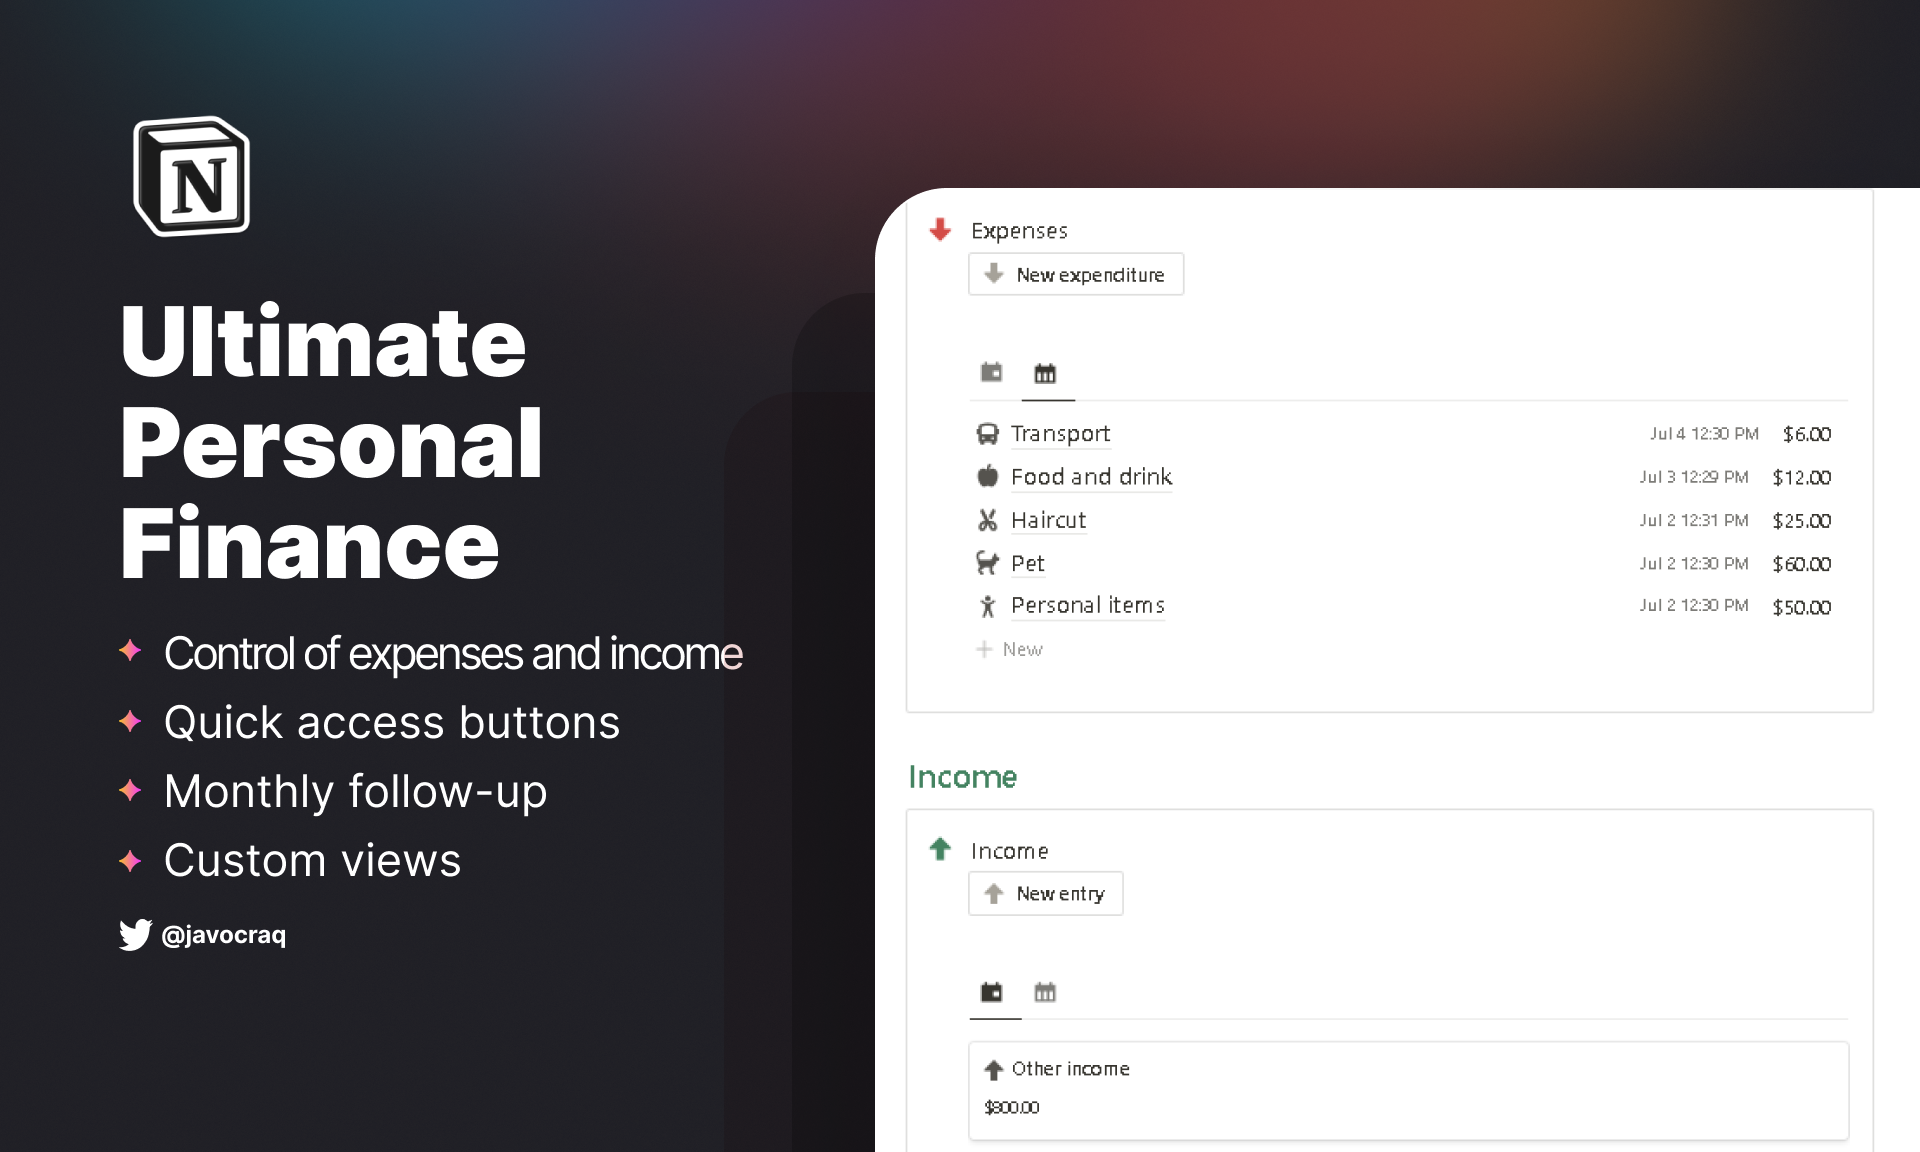Click the Notion logo icon
1920x1152 pixels.
(x=190, y=174)
